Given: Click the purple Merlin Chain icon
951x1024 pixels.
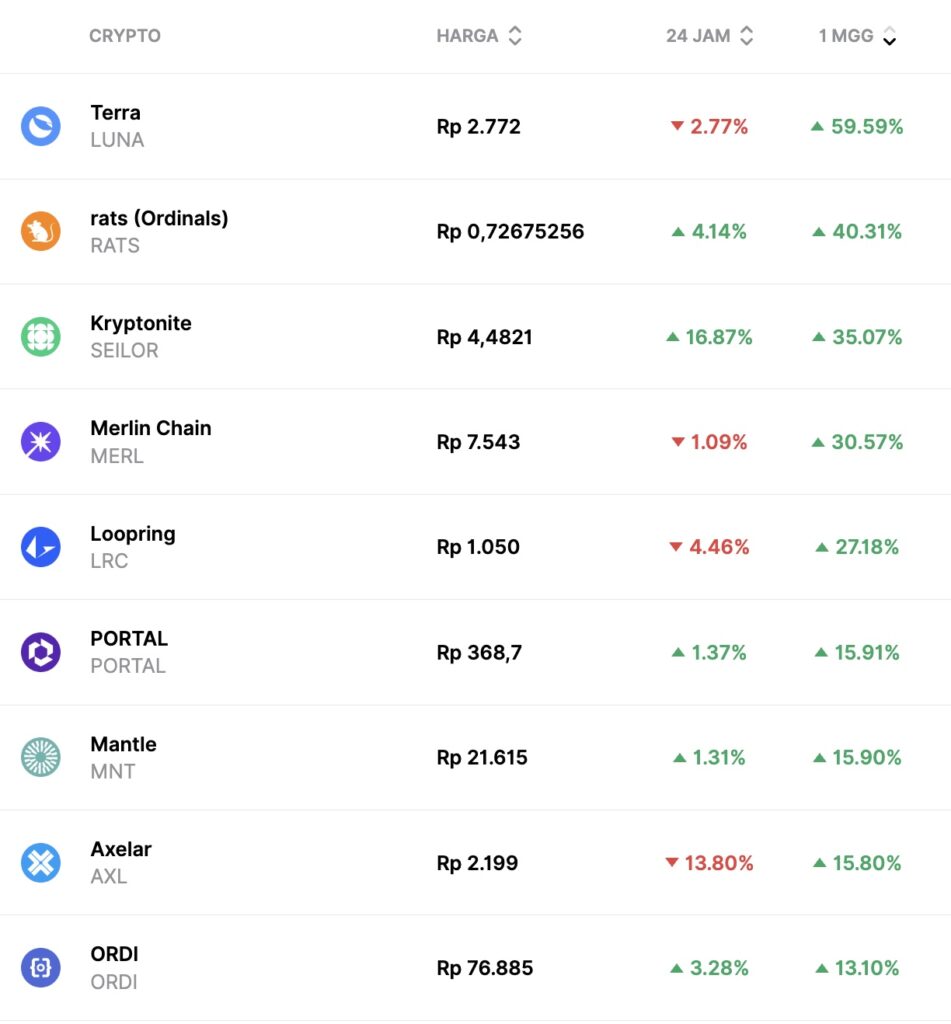Looking at the screenshot, I should [x=41, y=442].
